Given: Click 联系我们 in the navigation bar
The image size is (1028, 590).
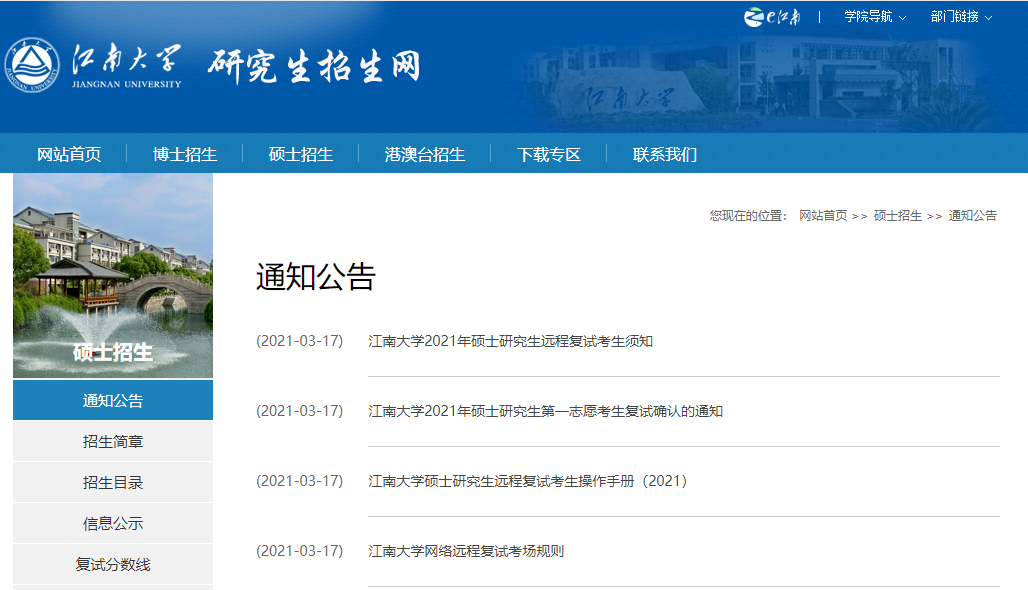Looking at the screenshot, I should click(x=665, y=154).
